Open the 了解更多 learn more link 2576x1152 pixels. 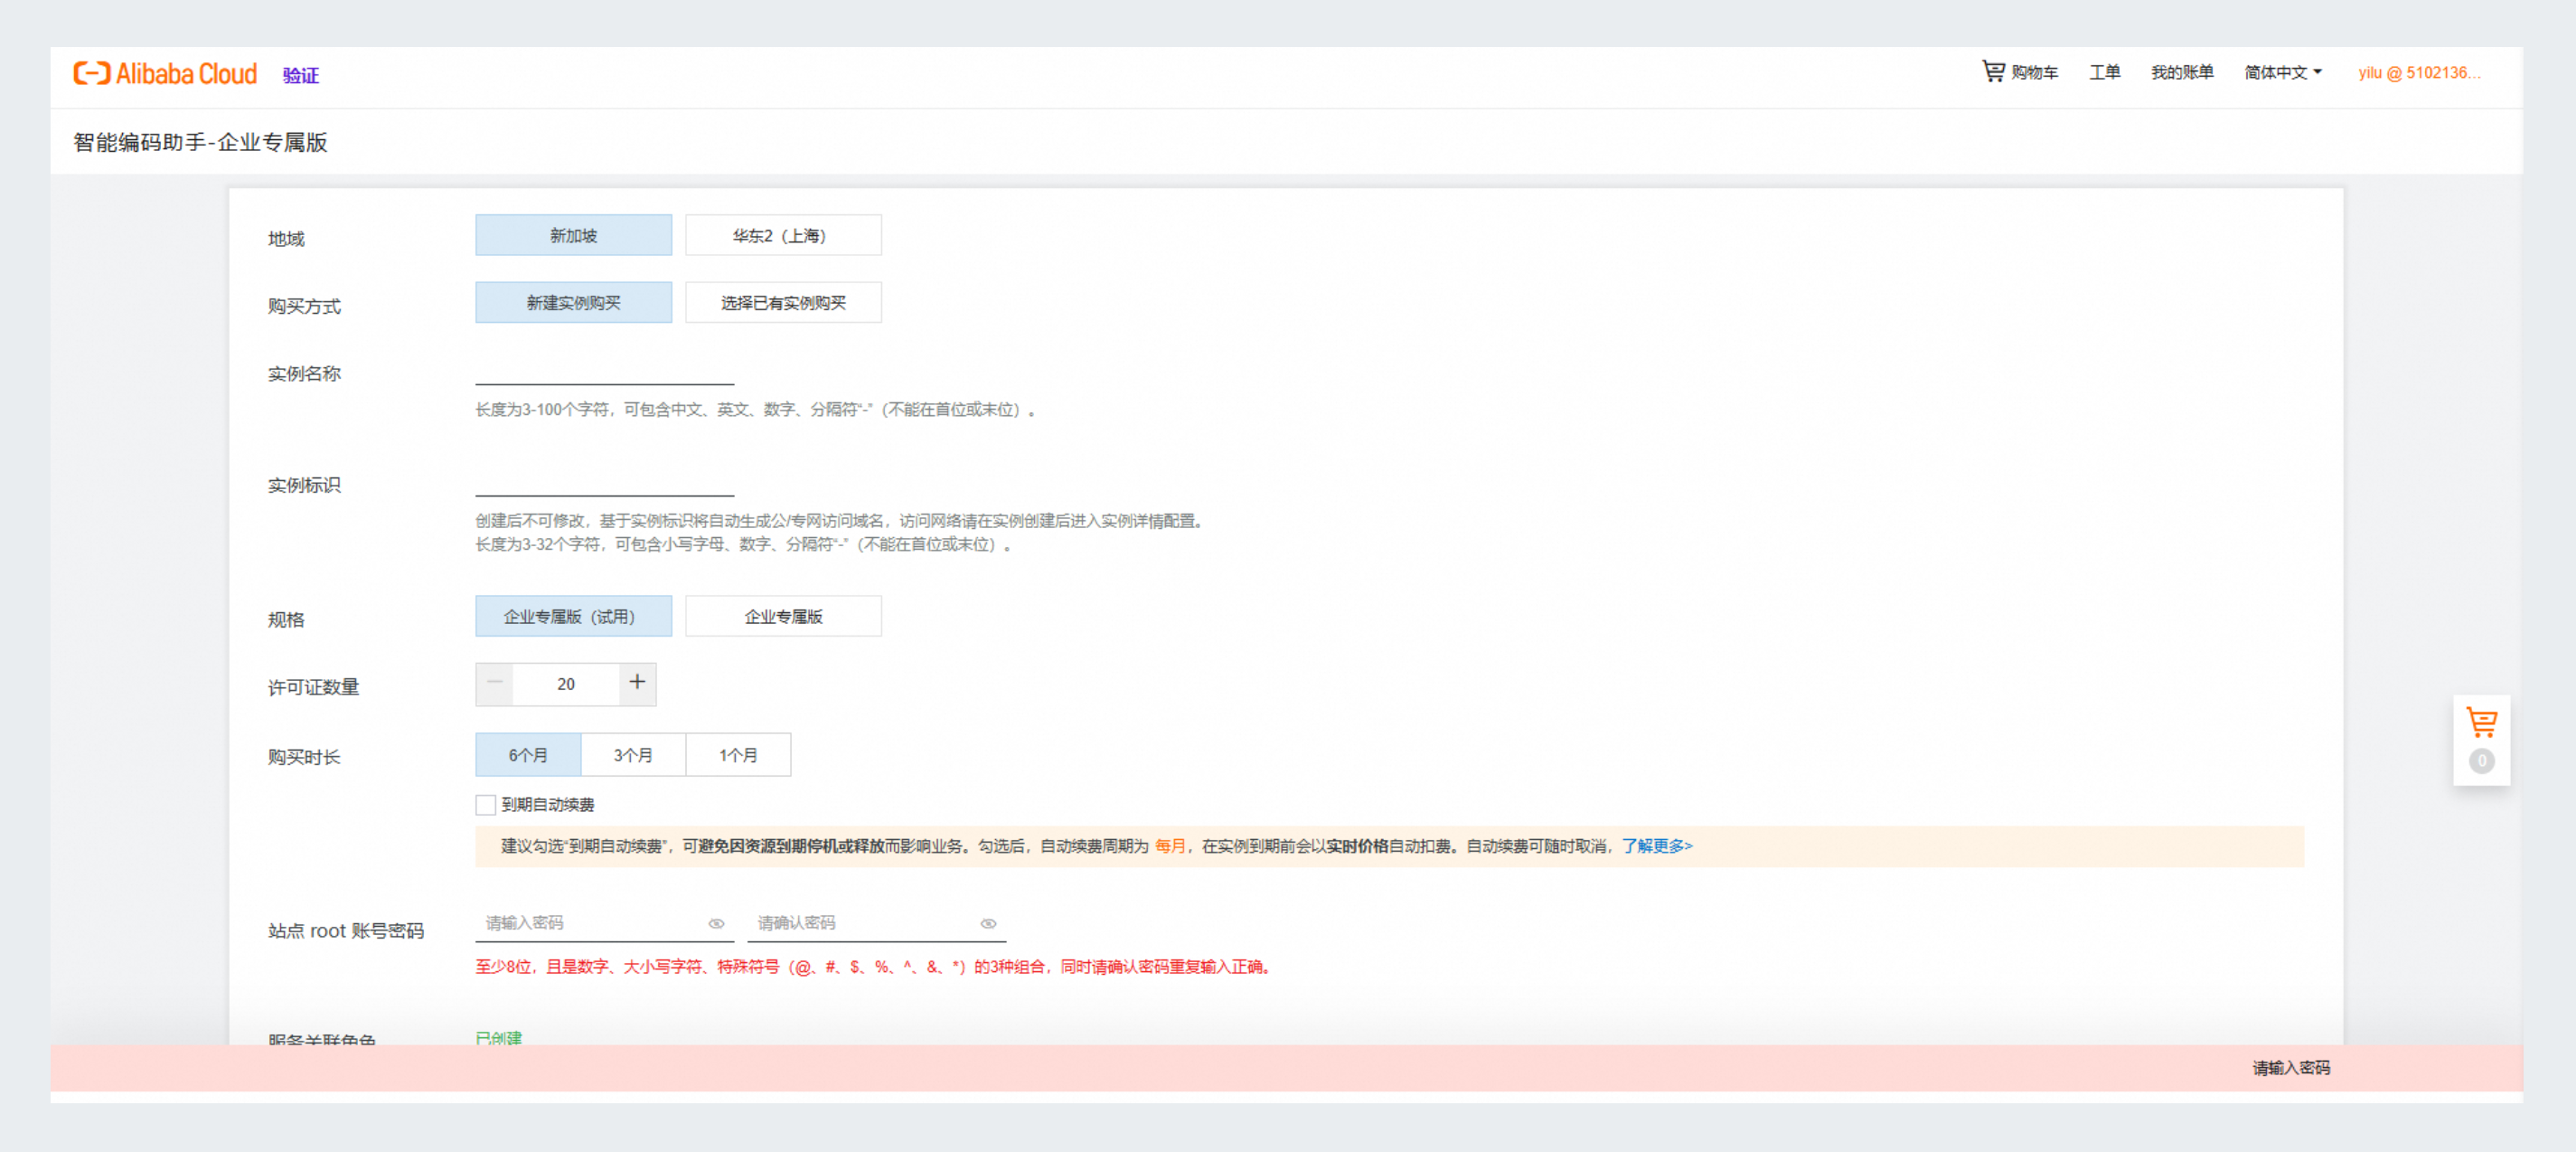(x=1656, y=846)
